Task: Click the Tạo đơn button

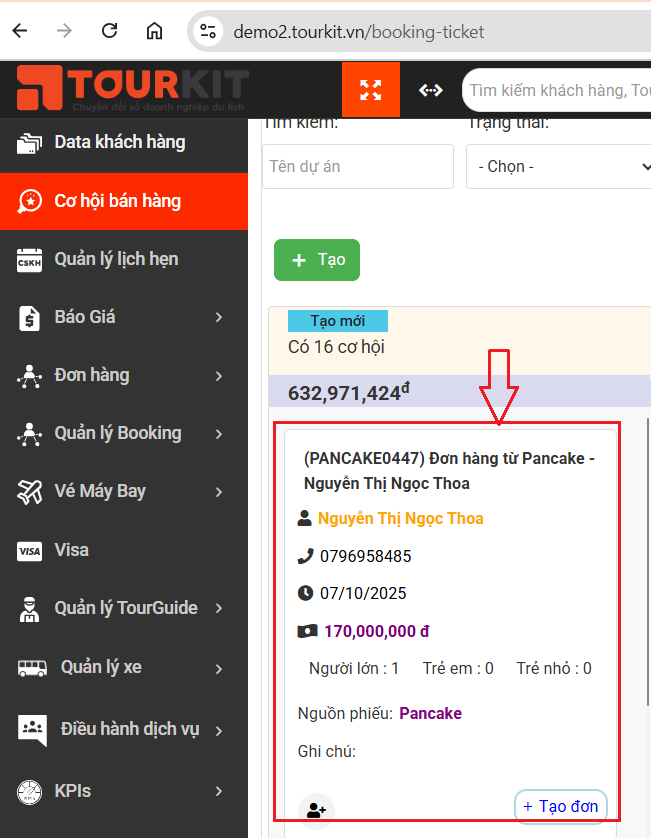Action: click(560, 806)
